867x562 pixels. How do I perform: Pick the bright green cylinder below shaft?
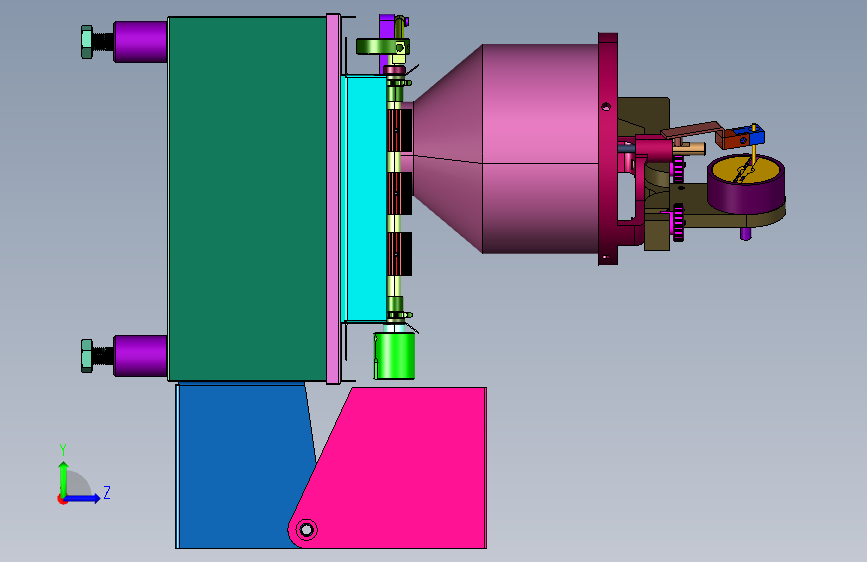[x=394, y=356]
